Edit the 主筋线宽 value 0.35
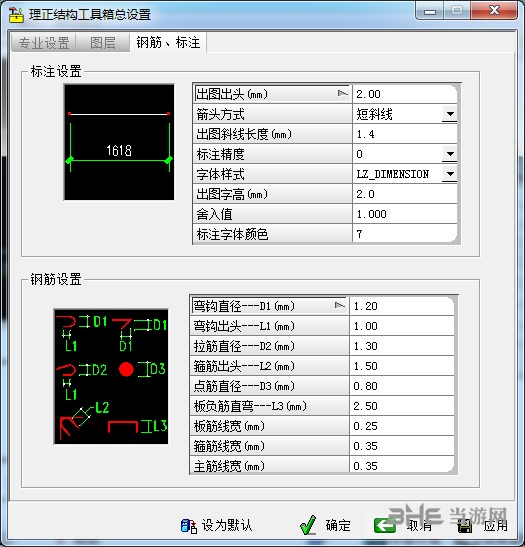Image resolution: width=525 pixels, height=547 pixels. [402, 465]
